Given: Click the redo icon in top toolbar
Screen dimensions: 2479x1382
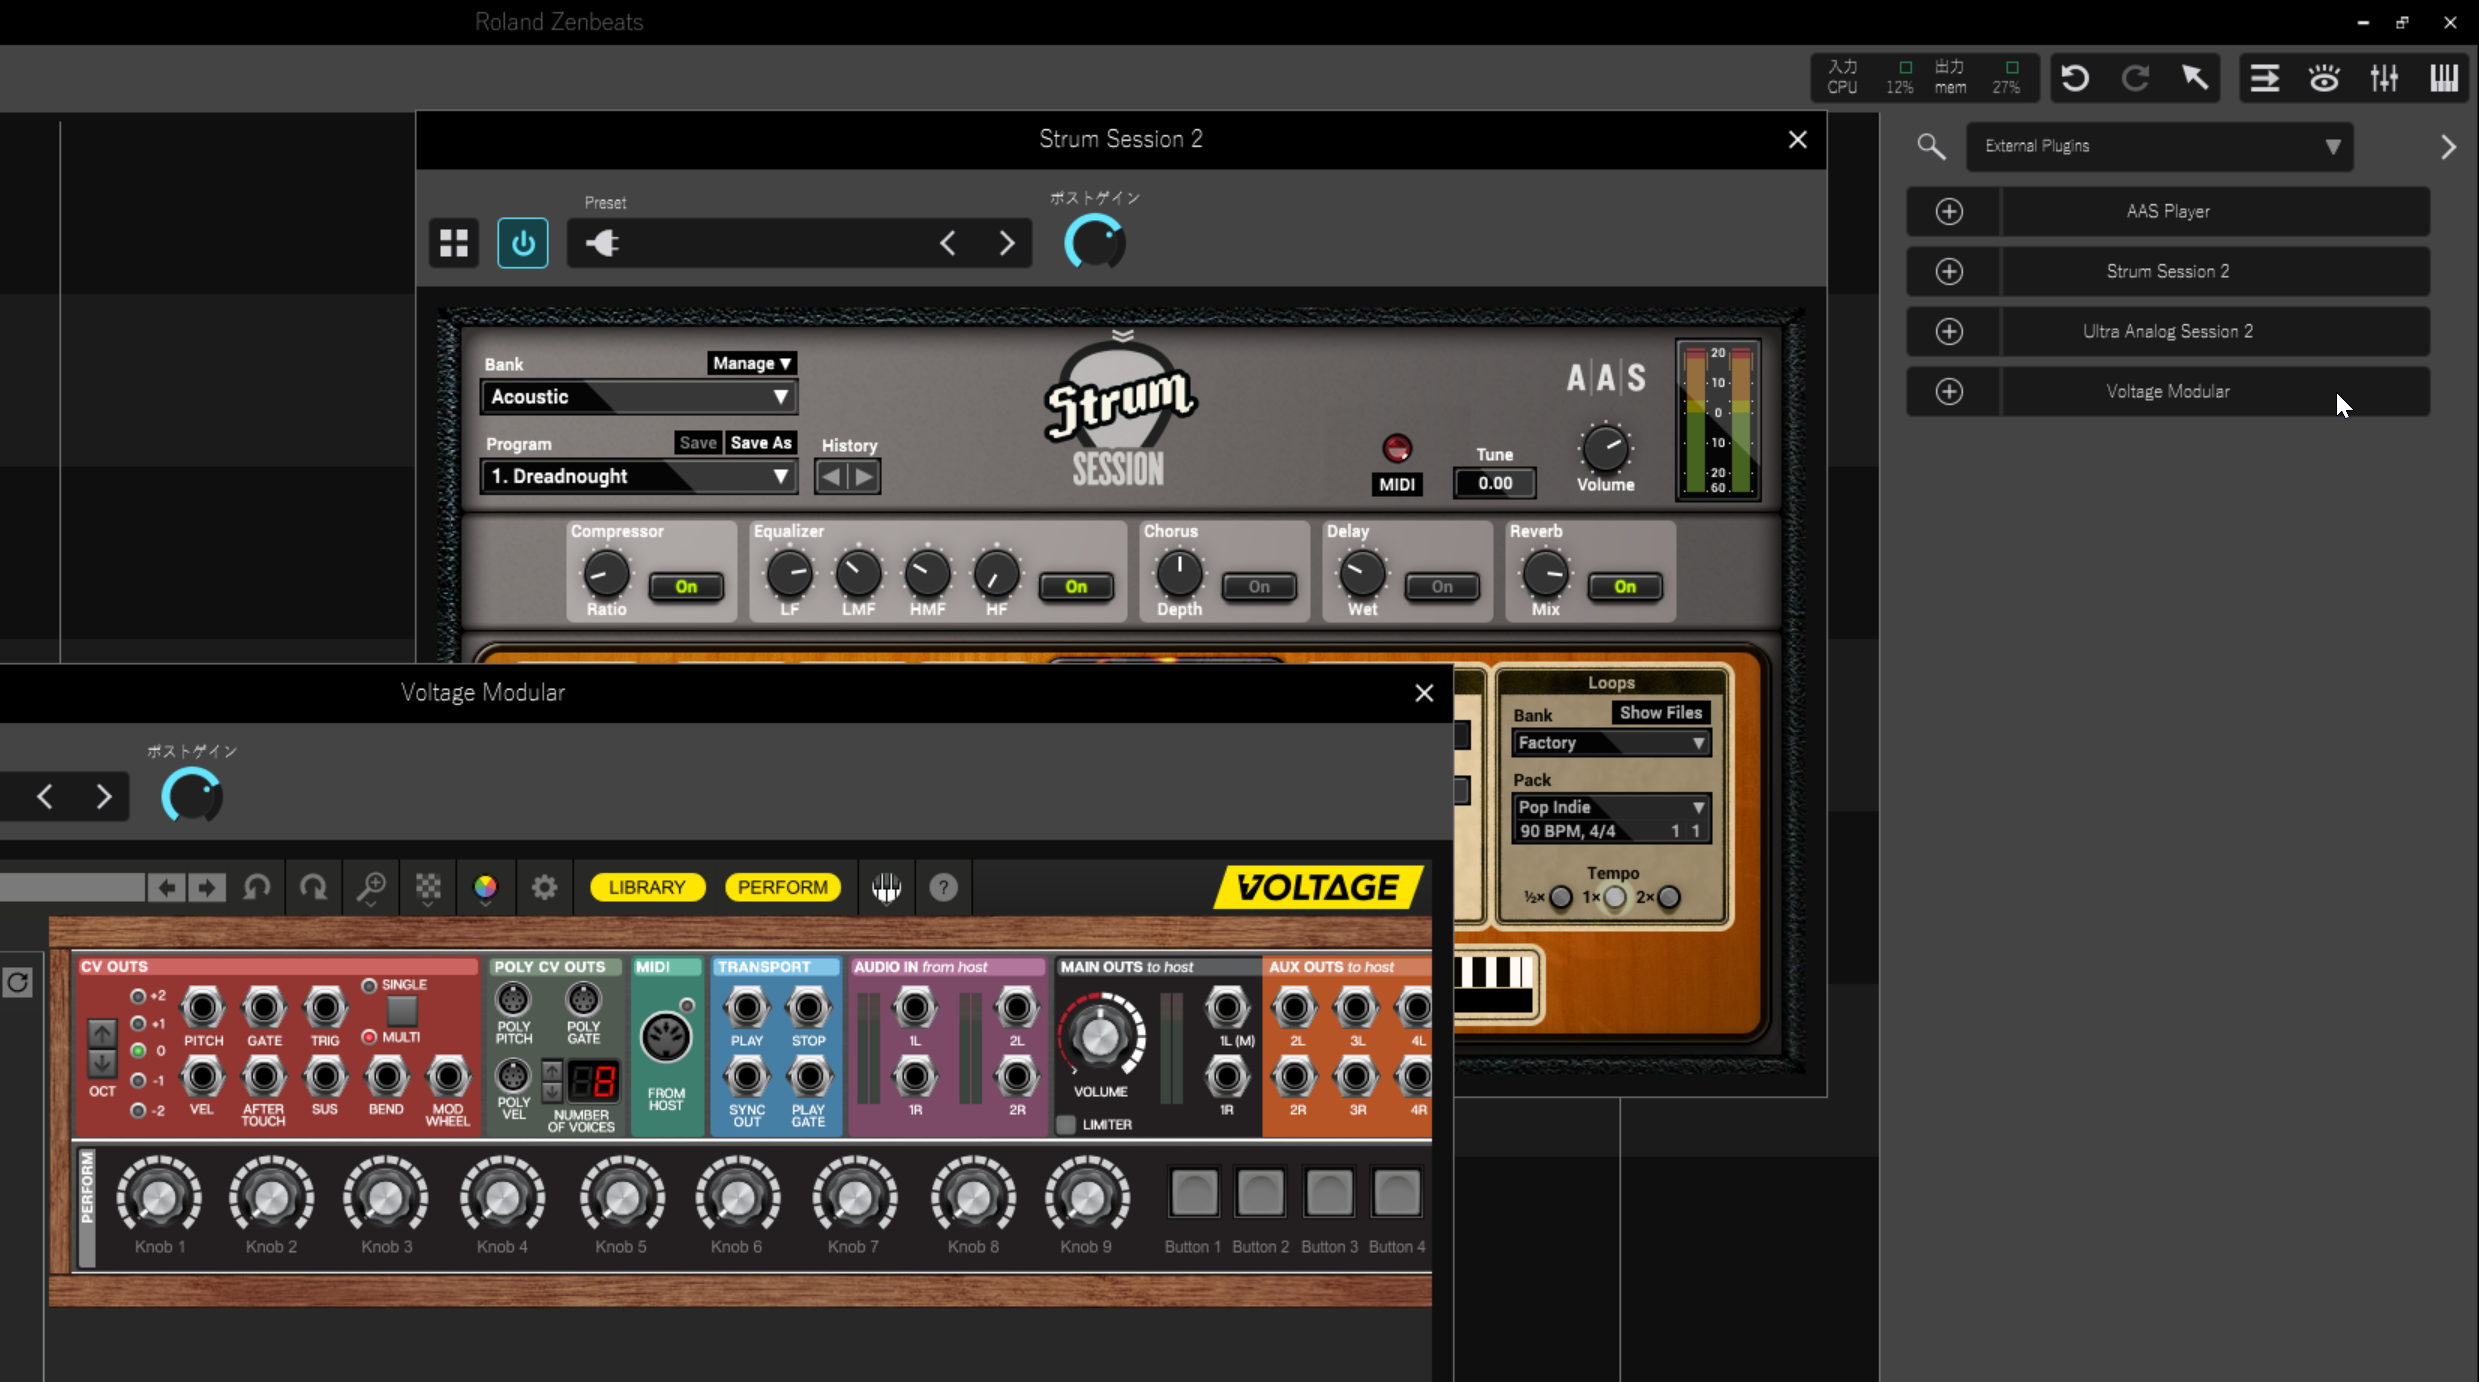Looking at the screenshot, I should coord(2135,78).
